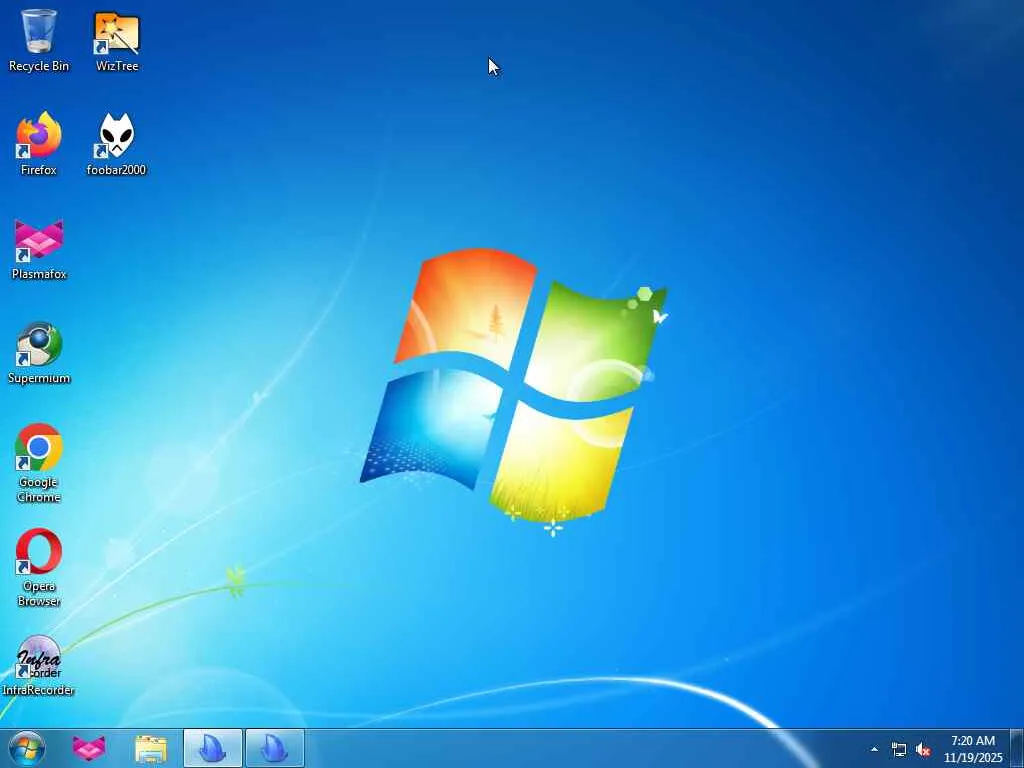
Task: Select the Google Chrome desktop shortcut
Action: pos(39,463)
